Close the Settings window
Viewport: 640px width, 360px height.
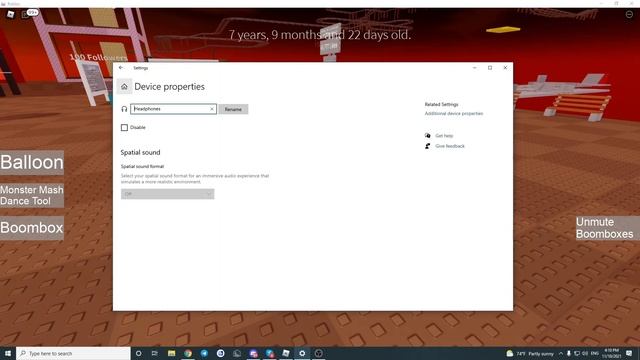[505, 68]
